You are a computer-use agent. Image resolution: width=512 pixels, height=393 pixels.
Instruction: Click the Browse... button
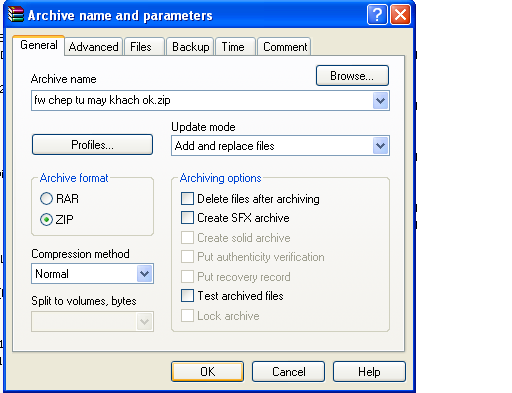[352, 76]
